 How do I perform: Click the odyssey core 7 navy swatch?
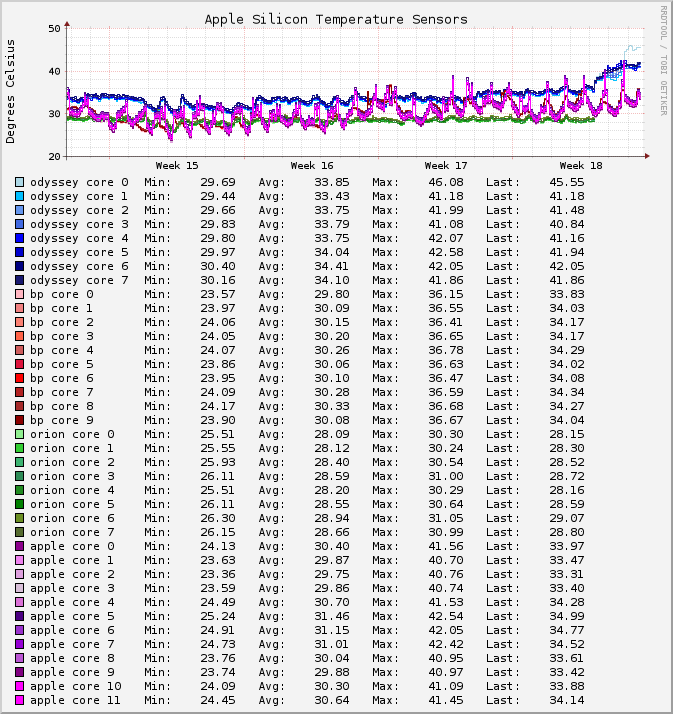[x=20, y=280]
